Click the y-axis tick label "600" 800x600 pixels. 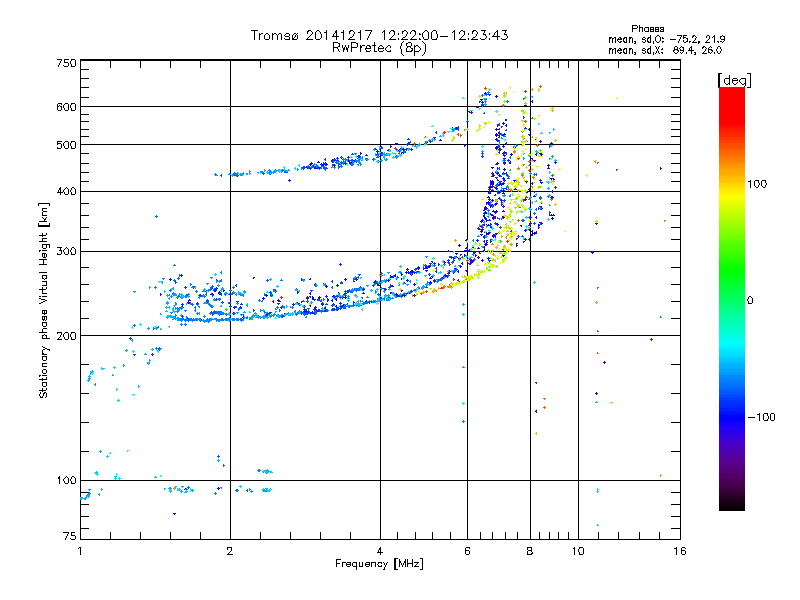click(x=66, y=107)
